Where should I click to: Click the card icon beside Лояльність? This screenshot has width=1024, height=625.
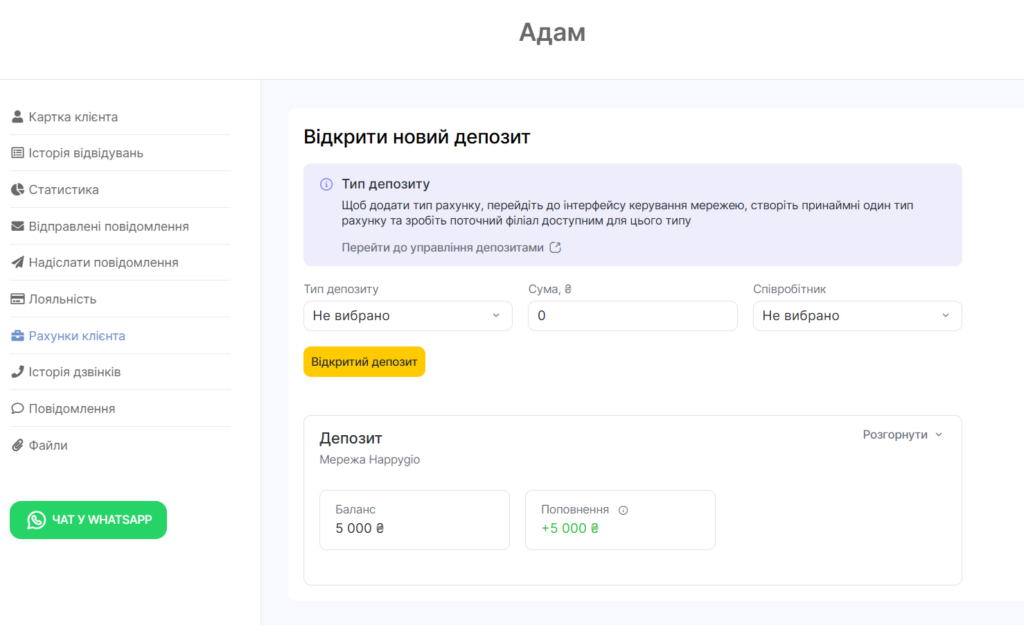pos(17,299)
